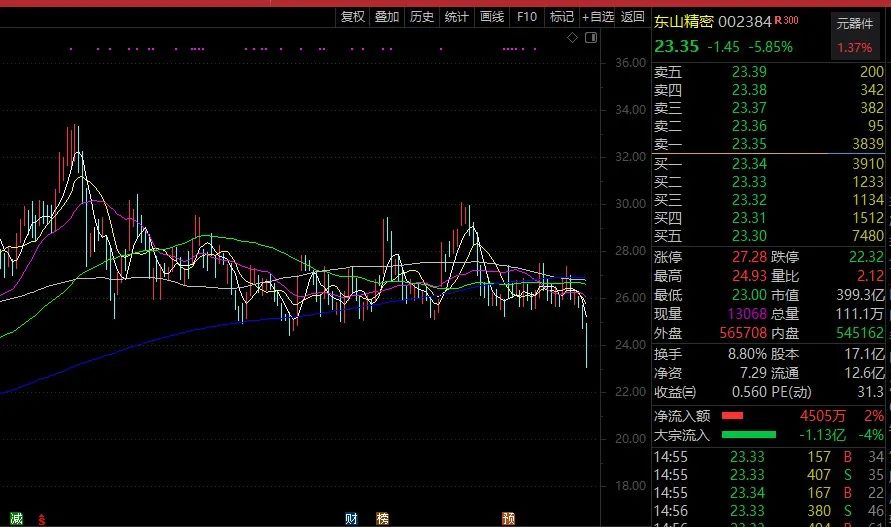Click the 预 forecast marker icon
This screenshot has width=891, height=527.
[509, 518]
